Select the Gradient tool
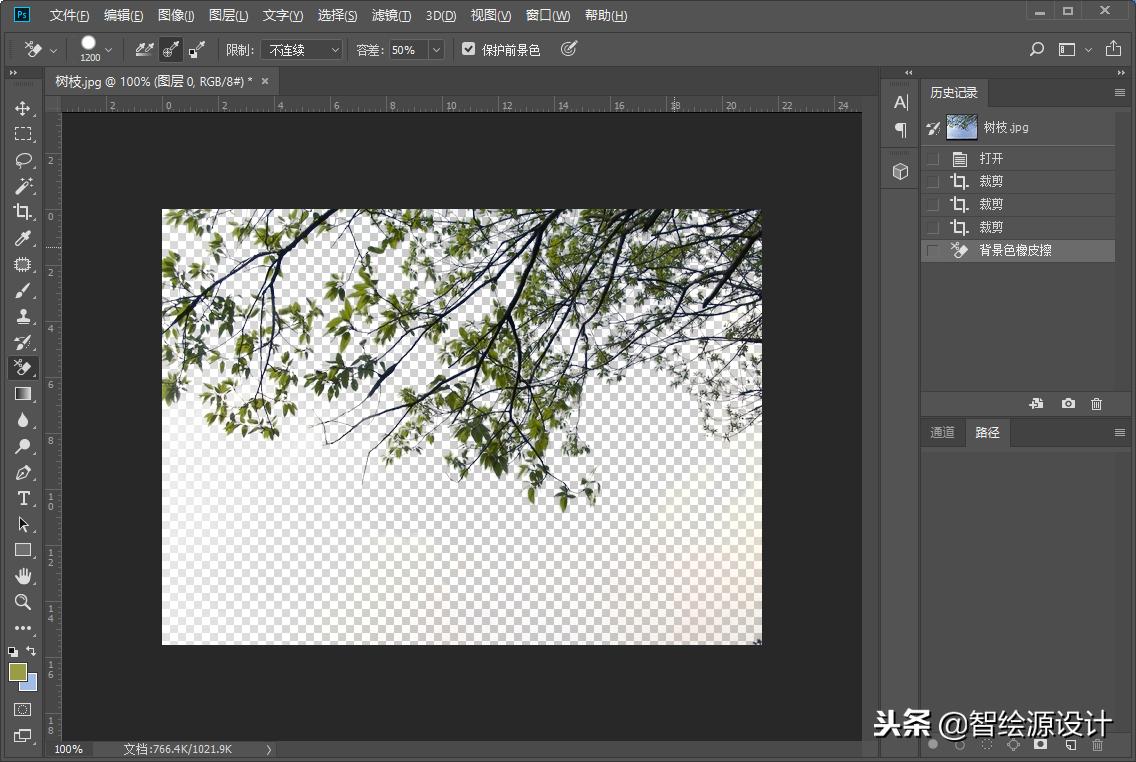The width and height of the screenshot is (1136, 762). (x=22, y=394)
